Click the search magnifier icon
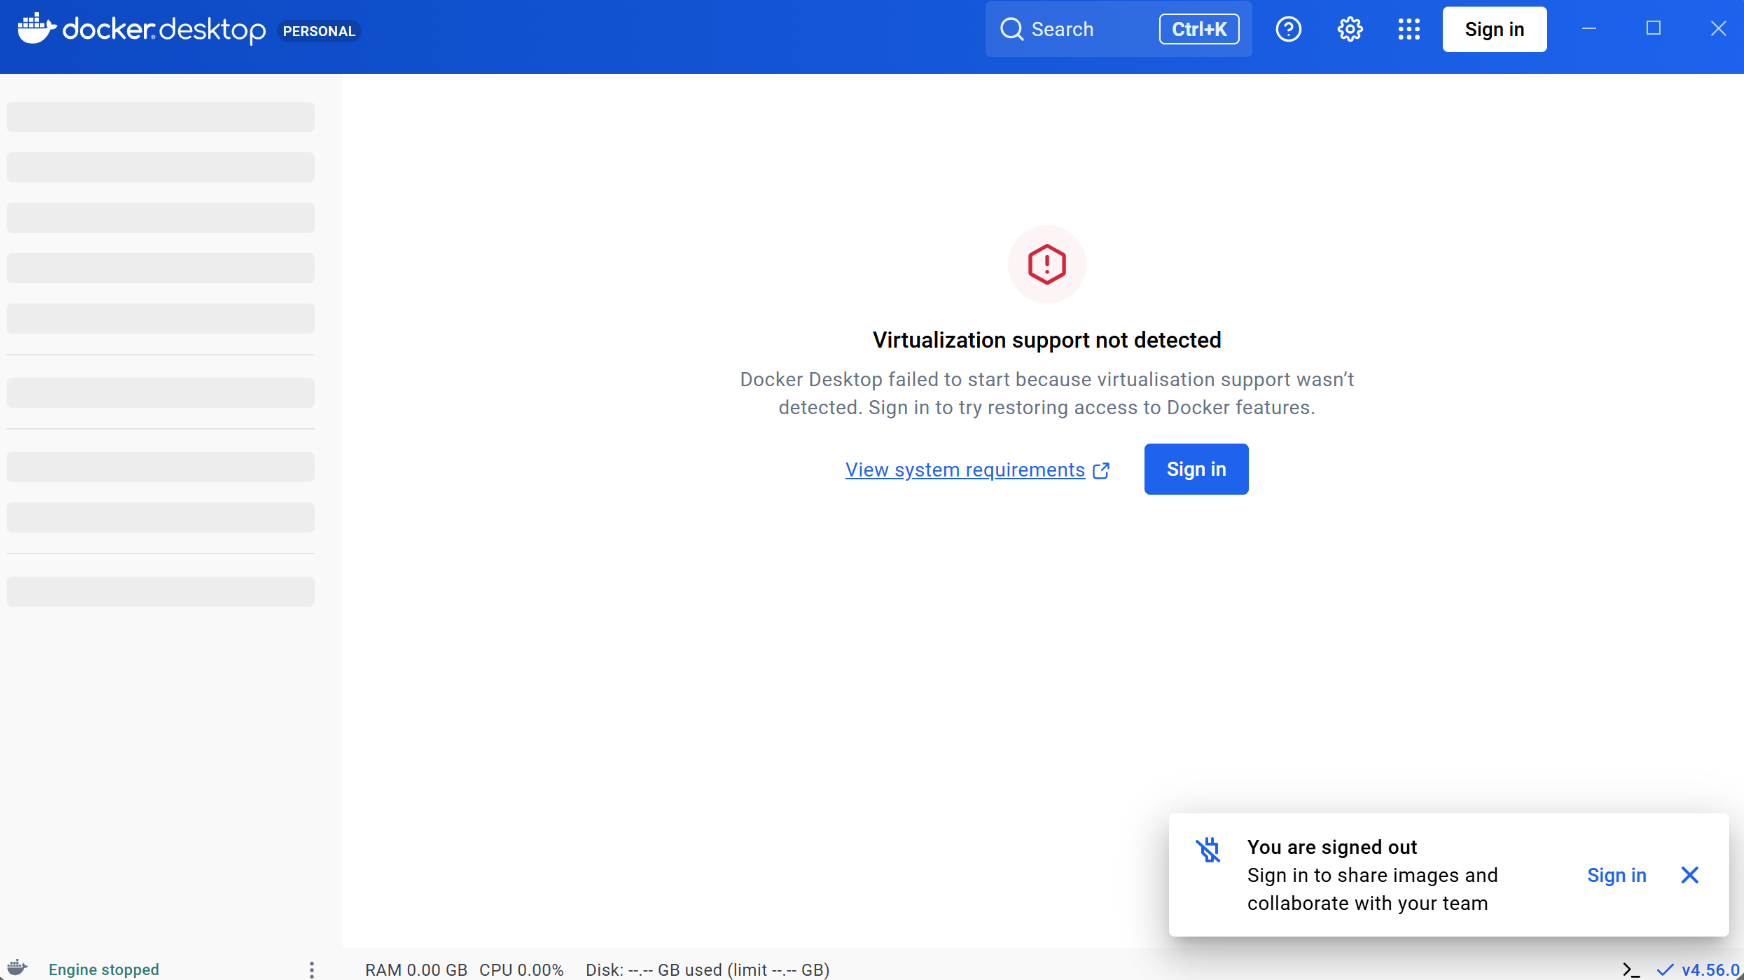Image resolution: width=1744 pixels, height=980 pixels. 1012,29
